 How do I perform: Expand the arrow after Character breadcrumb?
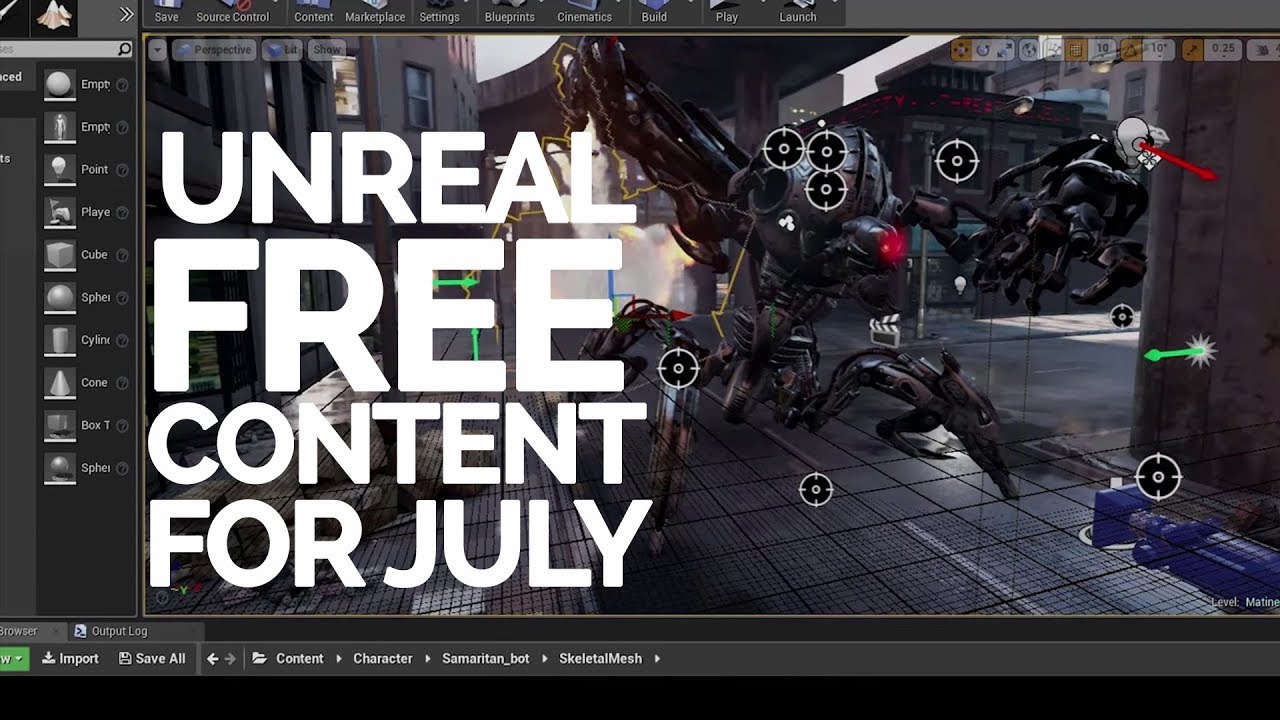click(x=427, y=658)
